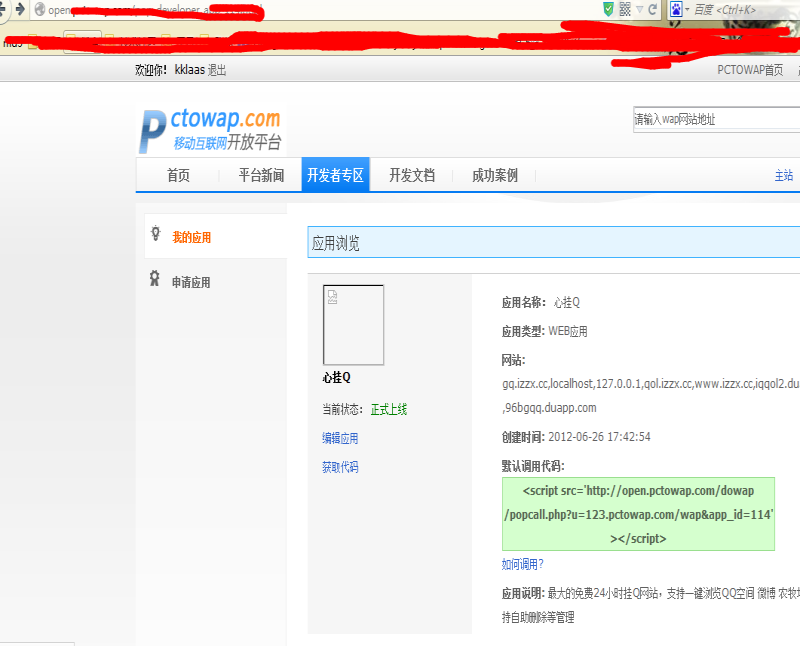The image size is (800, 646).
Task: Click the 96bgqq.duapp.com website text
Action: click(551, 408)
